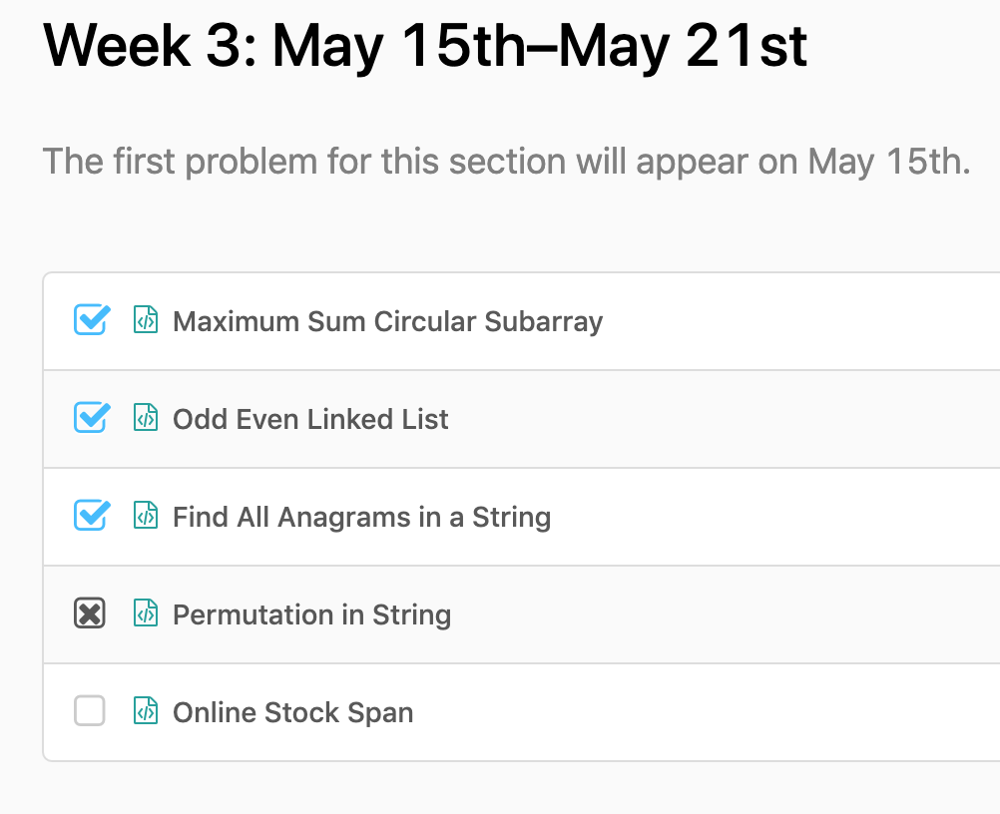
Task: Open the Maximum Sum Circular Subarray problem
Action: (x=388, y=322)
